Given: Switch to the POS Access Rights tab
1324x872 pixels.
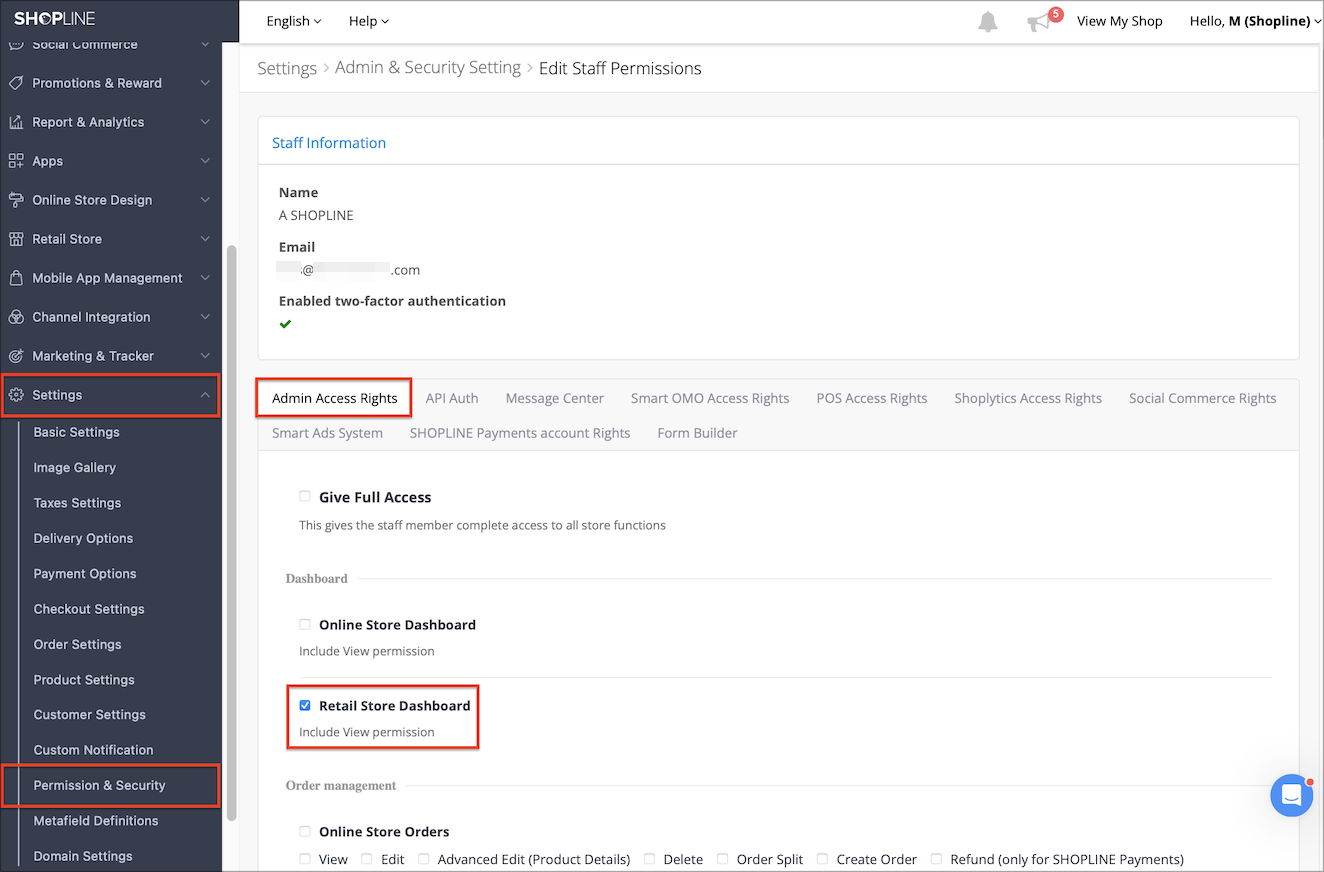Looking at the screenshot, I should 872,398.
